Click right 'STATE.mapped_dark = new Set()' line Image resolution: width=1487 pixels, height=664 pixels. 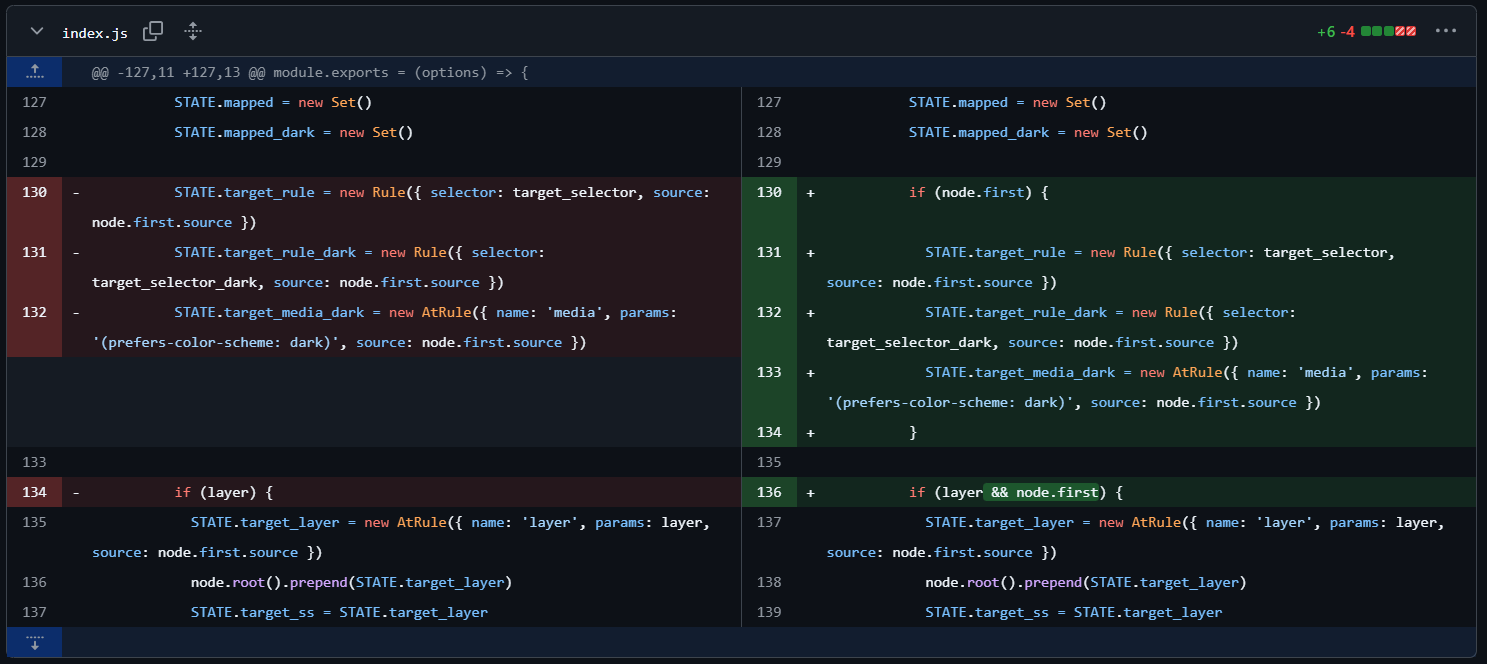point(1028,132)
